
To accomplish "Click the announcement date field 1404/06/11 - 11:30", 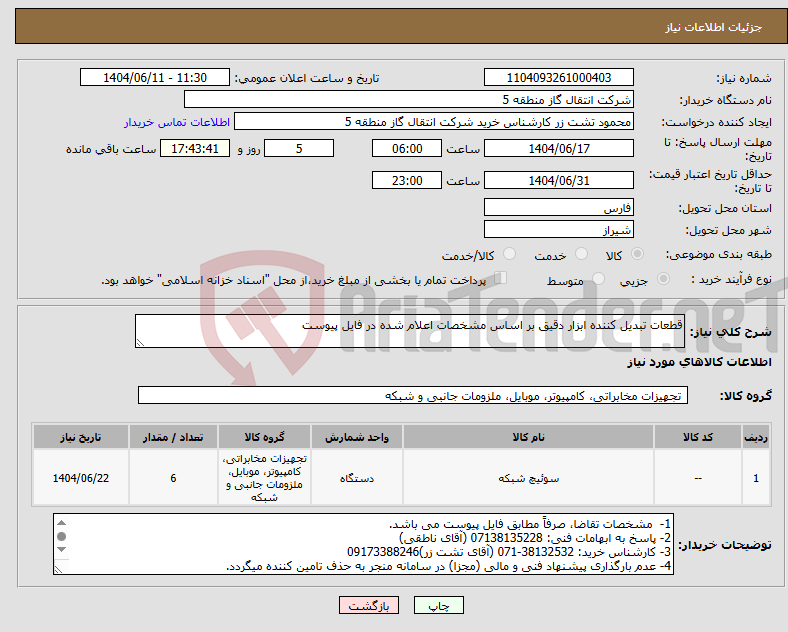I will click(x=155, y=78).
